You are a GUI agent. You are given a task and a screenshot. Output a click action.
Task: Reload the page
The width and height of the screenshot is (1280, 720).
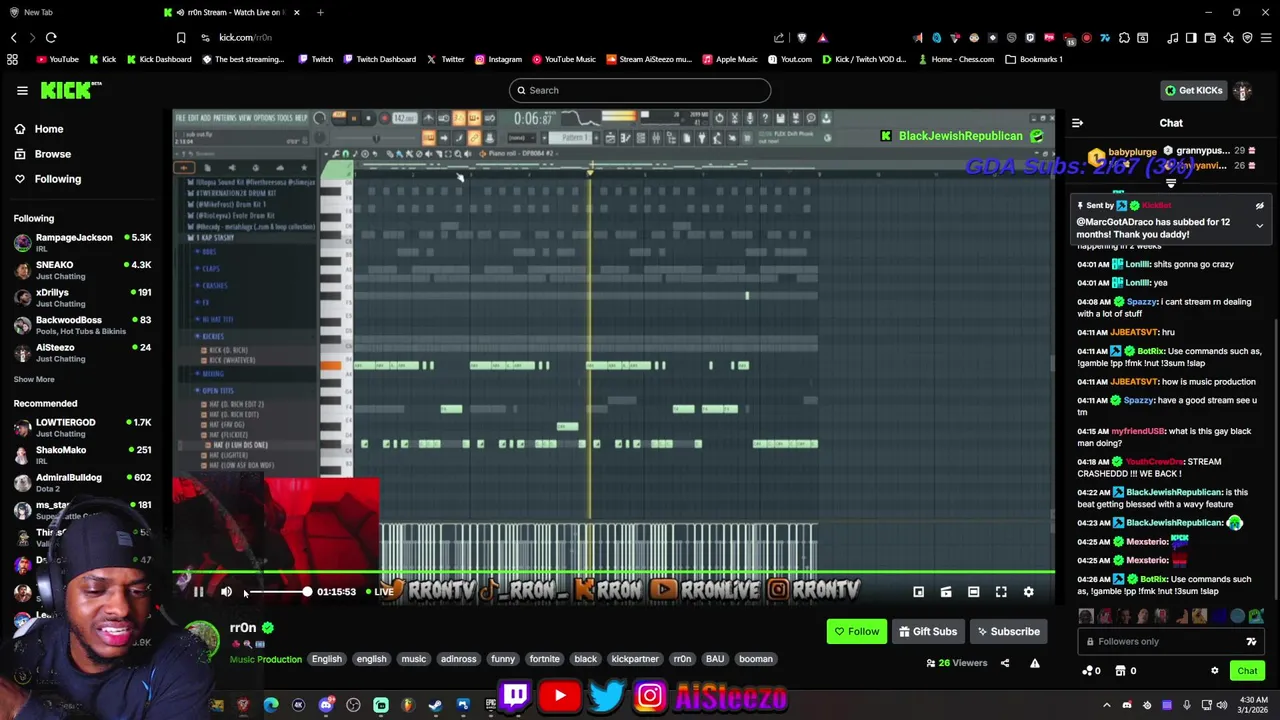[51, 38]
